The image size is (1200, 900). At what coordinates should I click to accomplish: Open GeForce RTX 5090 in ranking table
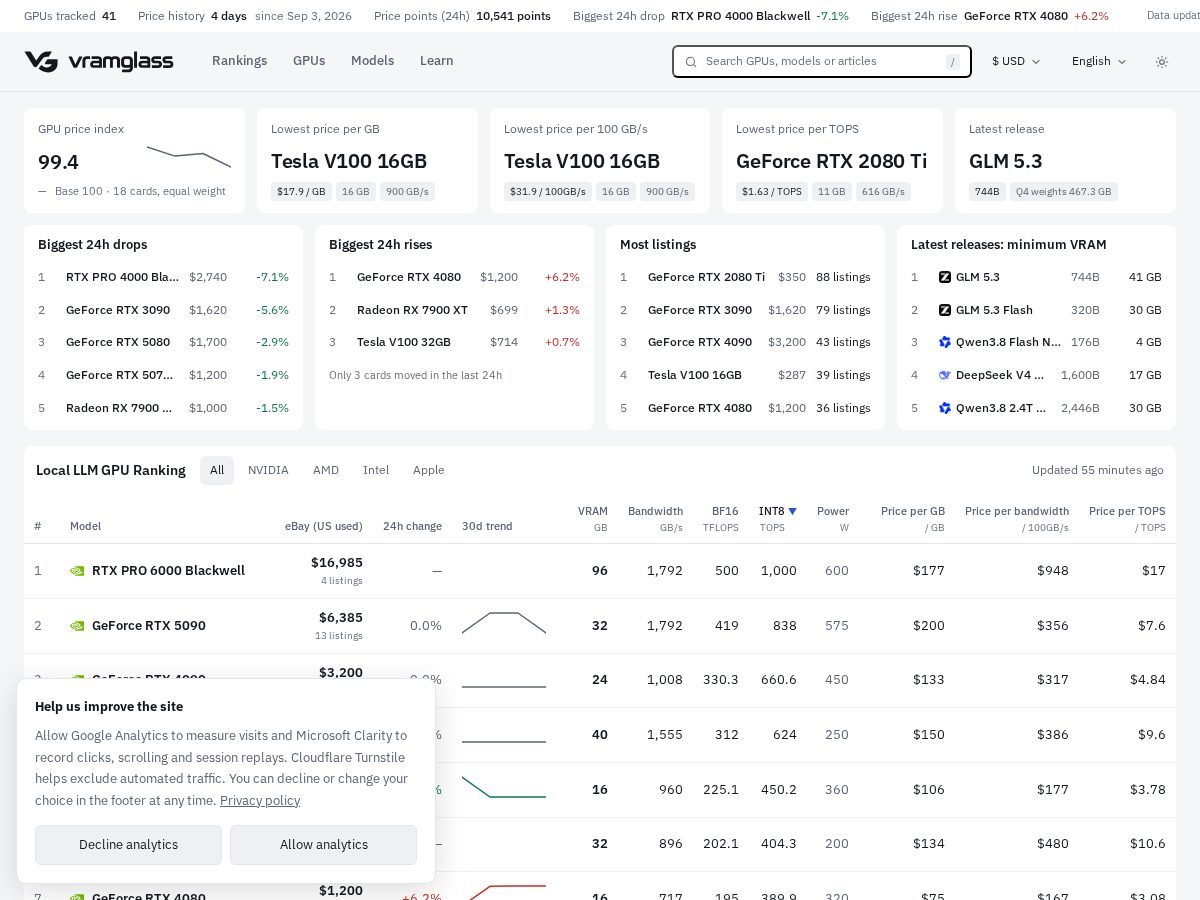[x=149, y=626]
